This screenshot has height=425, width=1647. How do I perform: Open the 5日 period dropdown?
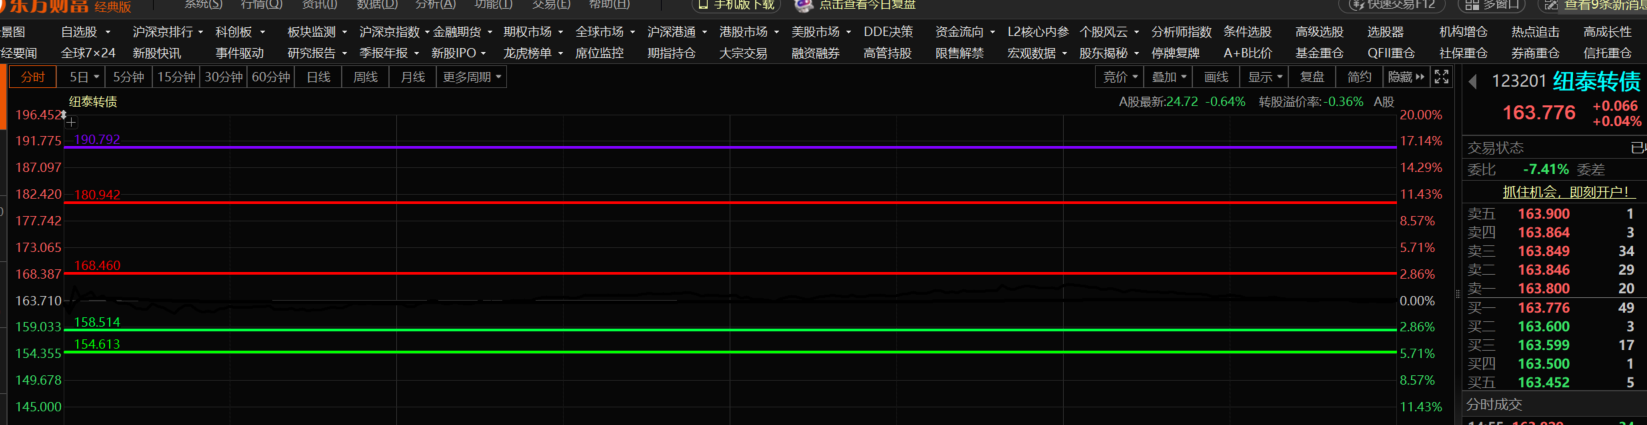point(82,77)
